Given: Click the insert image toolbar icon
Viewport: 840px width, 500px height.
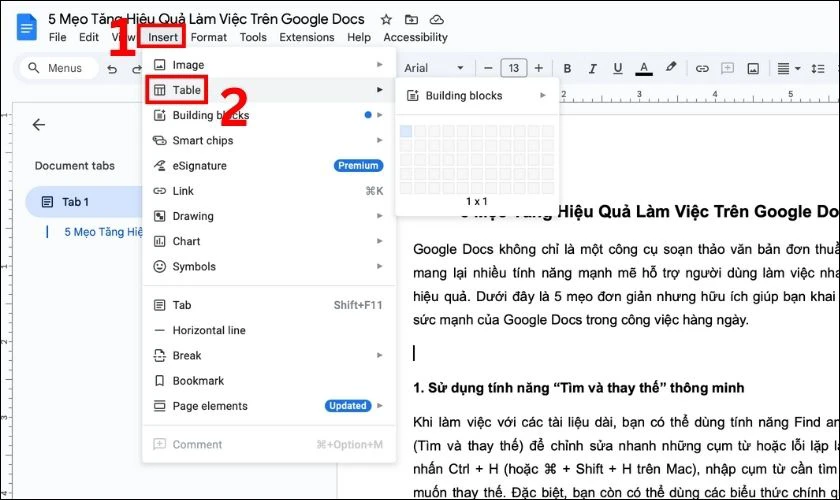Looking at the screenshot, I should click(753, 69).
